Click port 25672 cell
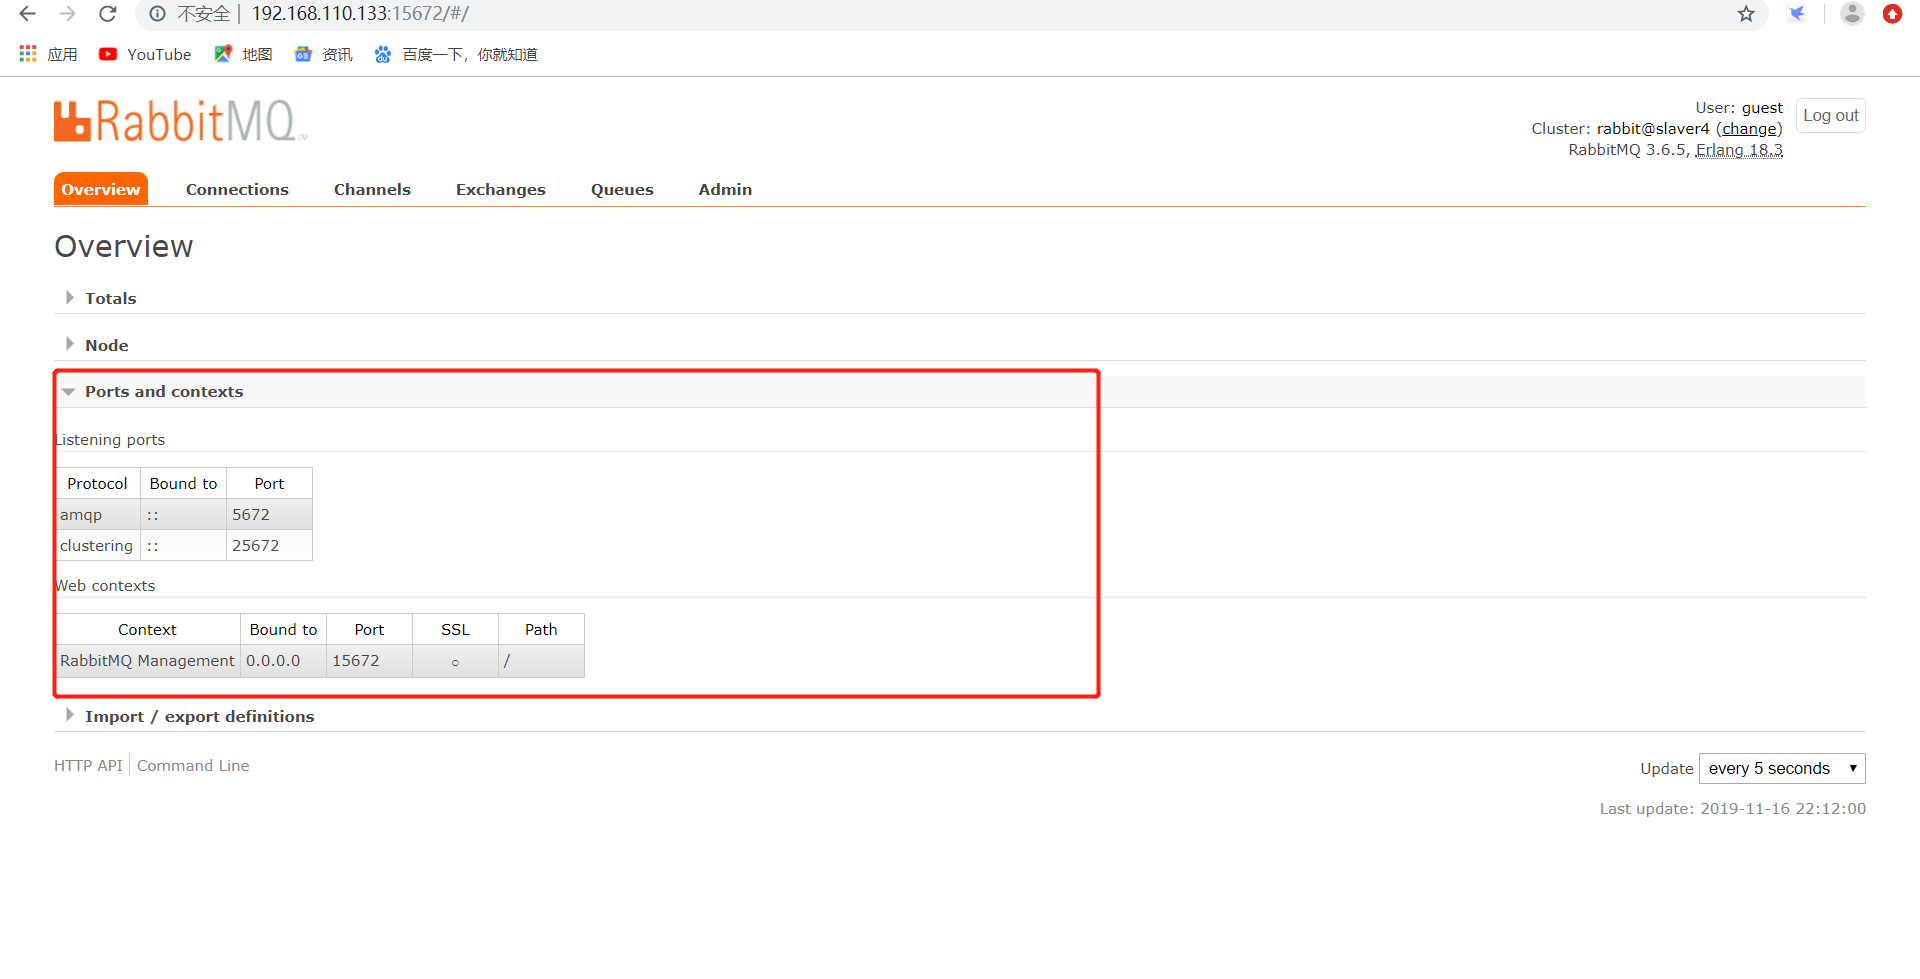The width and height of the screenshot is (1920, 979). (x=269, y=545)
